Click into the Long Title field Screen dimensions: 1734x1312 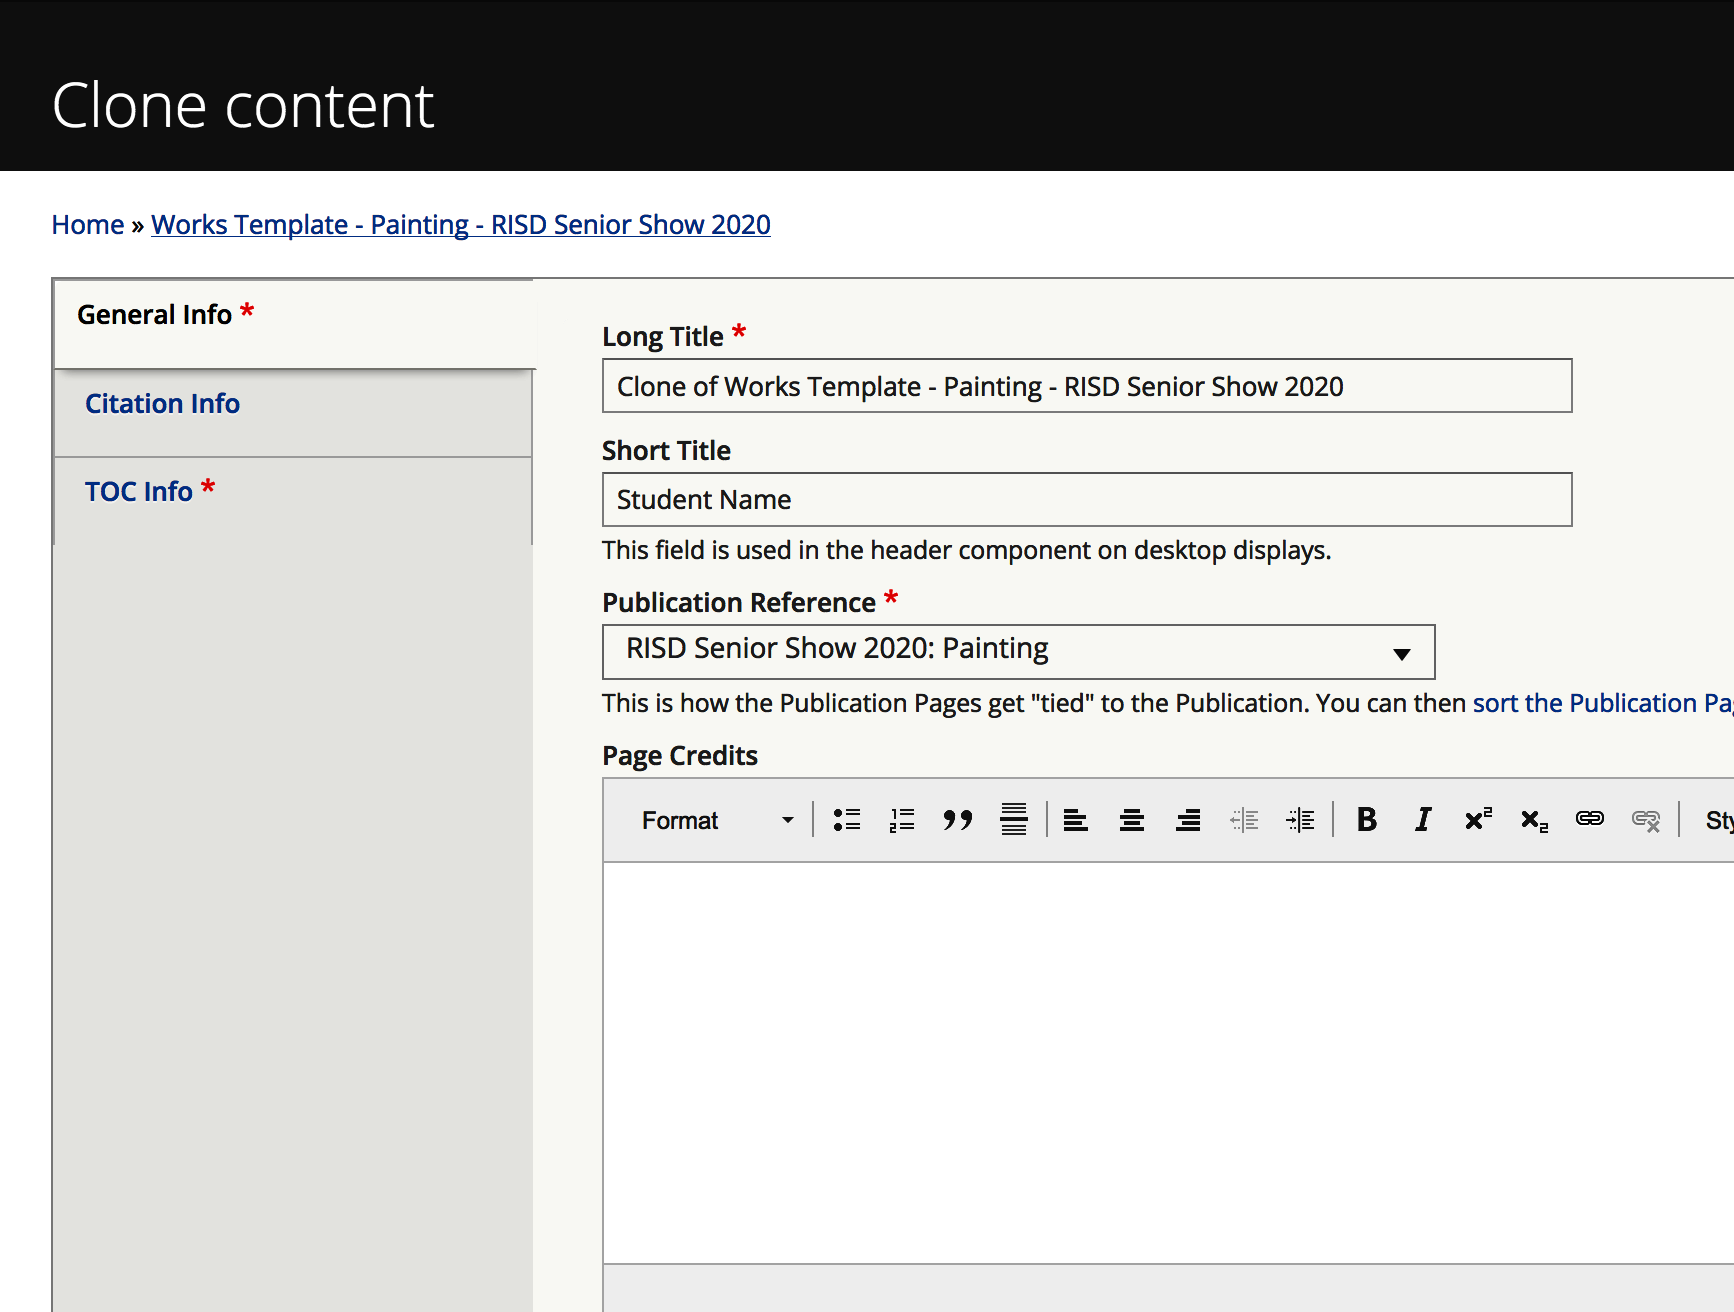tap(1087, 386)
